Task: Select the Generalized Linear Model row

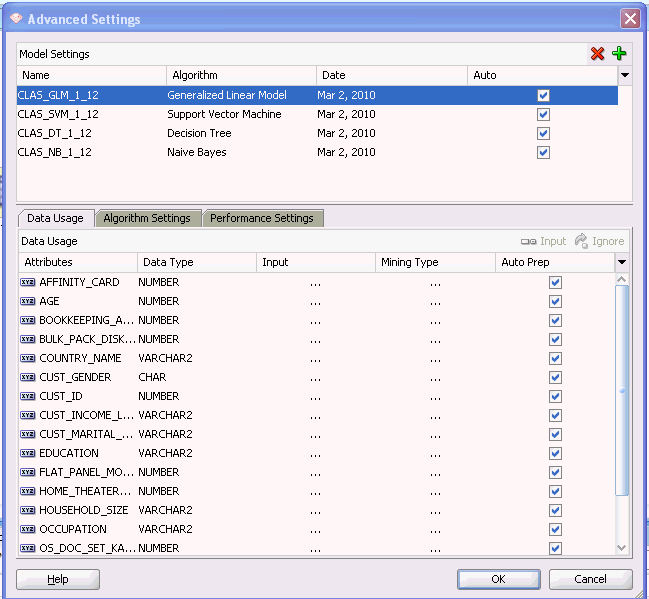Action: (317, 96)
